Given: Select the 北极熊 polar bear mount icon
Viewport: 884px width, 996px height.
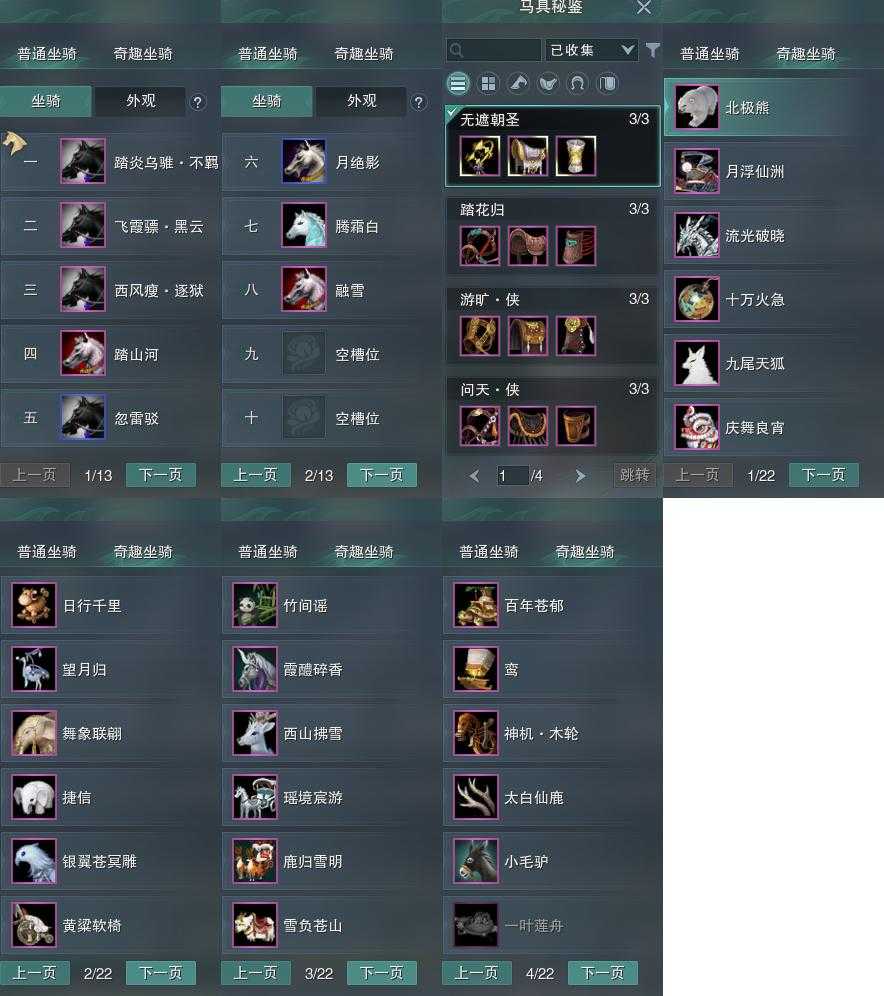Looking at the screenshot, I should click(x=697, y=107).
